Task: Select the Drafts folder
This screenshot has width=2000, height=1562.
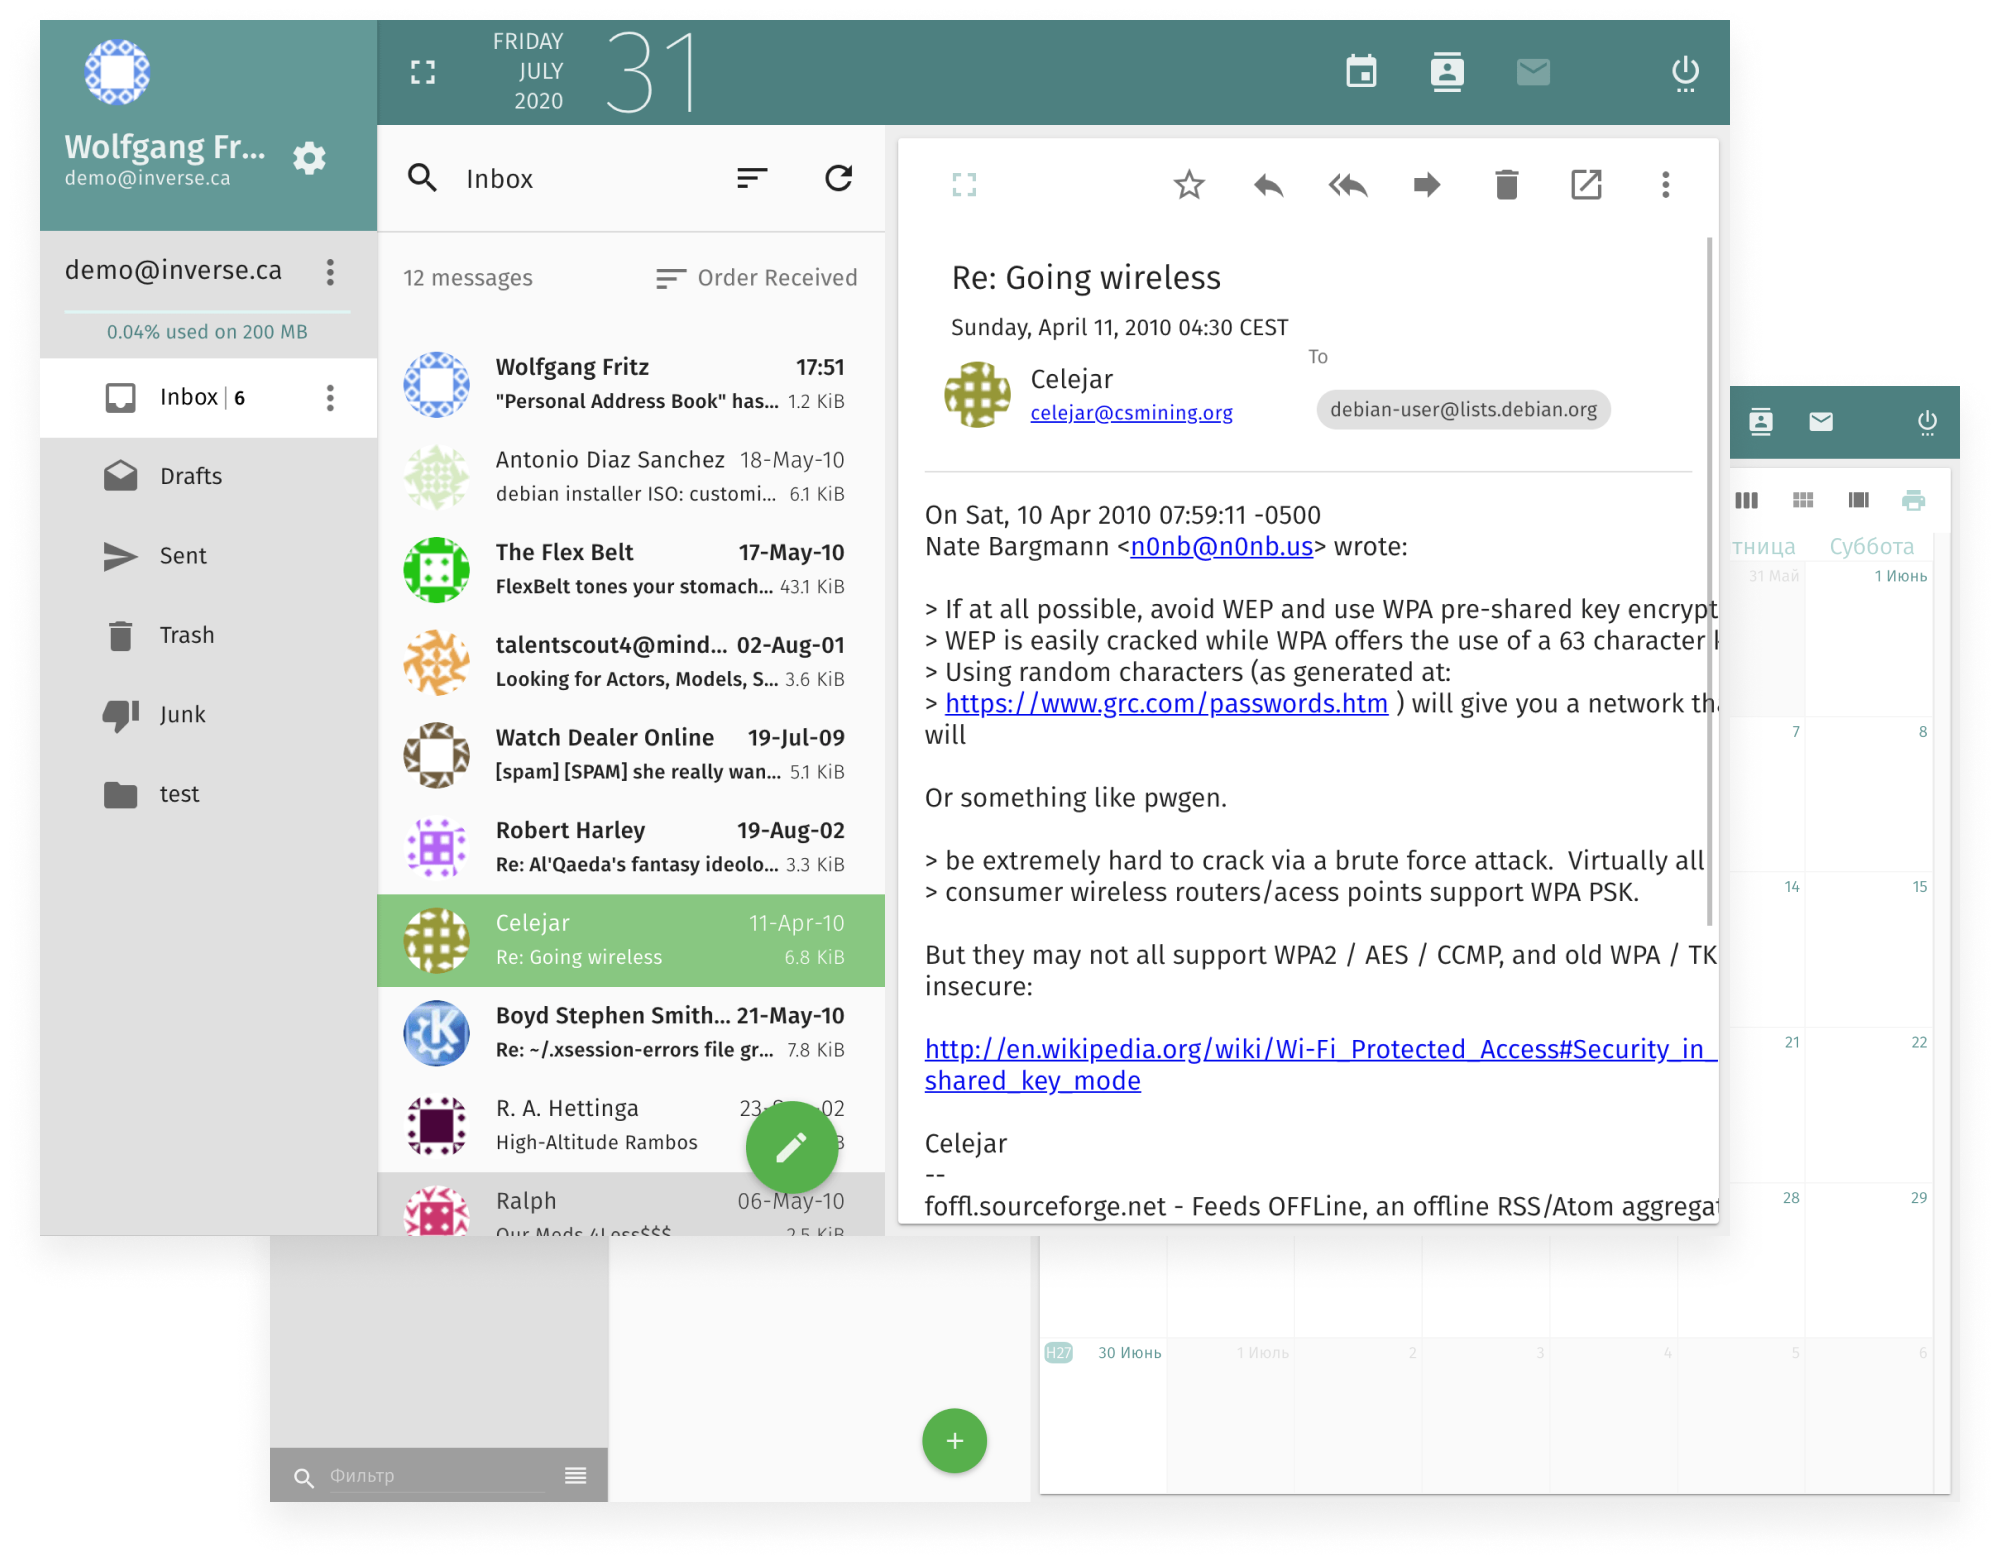Action: click(190, 476)
